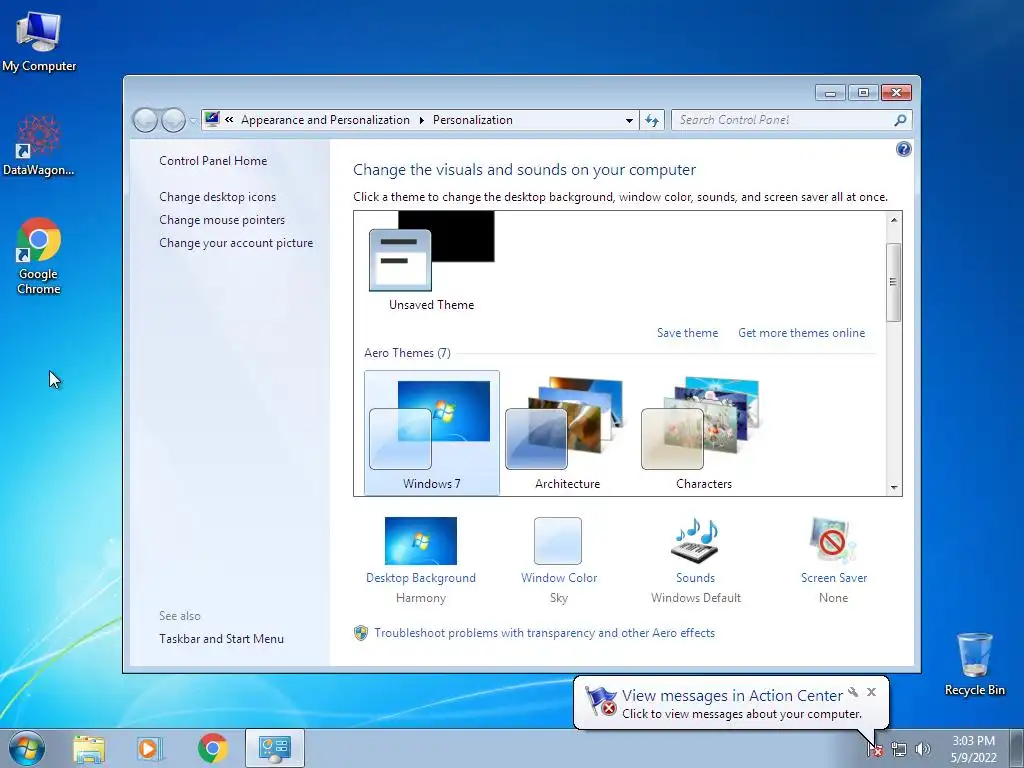The width and height of the screenshot is (1024, 768).
Task: Expand the breadcrumb double-chevron
Action: [x=229, y=120]
